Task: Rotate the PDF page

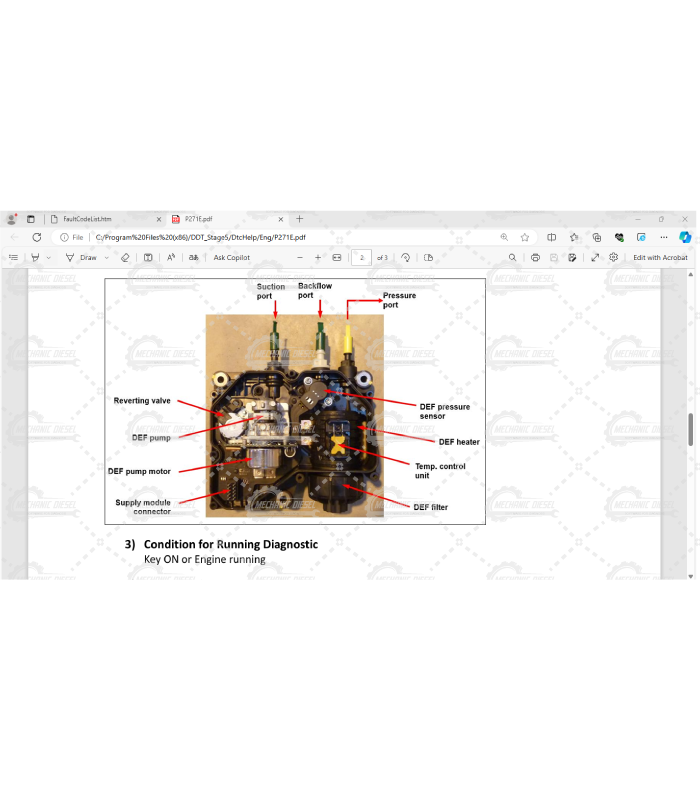Action: (x=406, y=257)
